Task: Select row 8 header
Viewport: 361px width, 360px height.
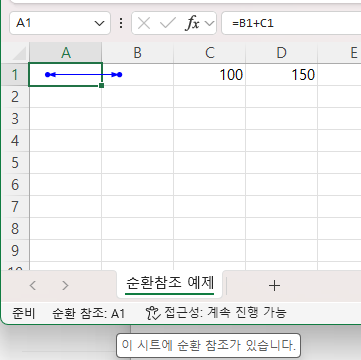Action: pyautogui.click(x=15, y=229)
